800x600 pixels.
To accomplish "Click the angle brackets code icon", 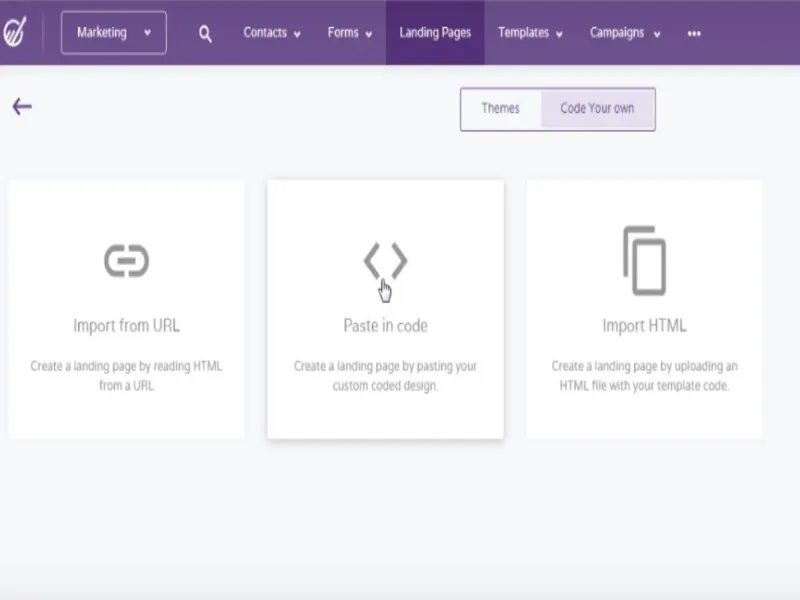I will 385,261.
